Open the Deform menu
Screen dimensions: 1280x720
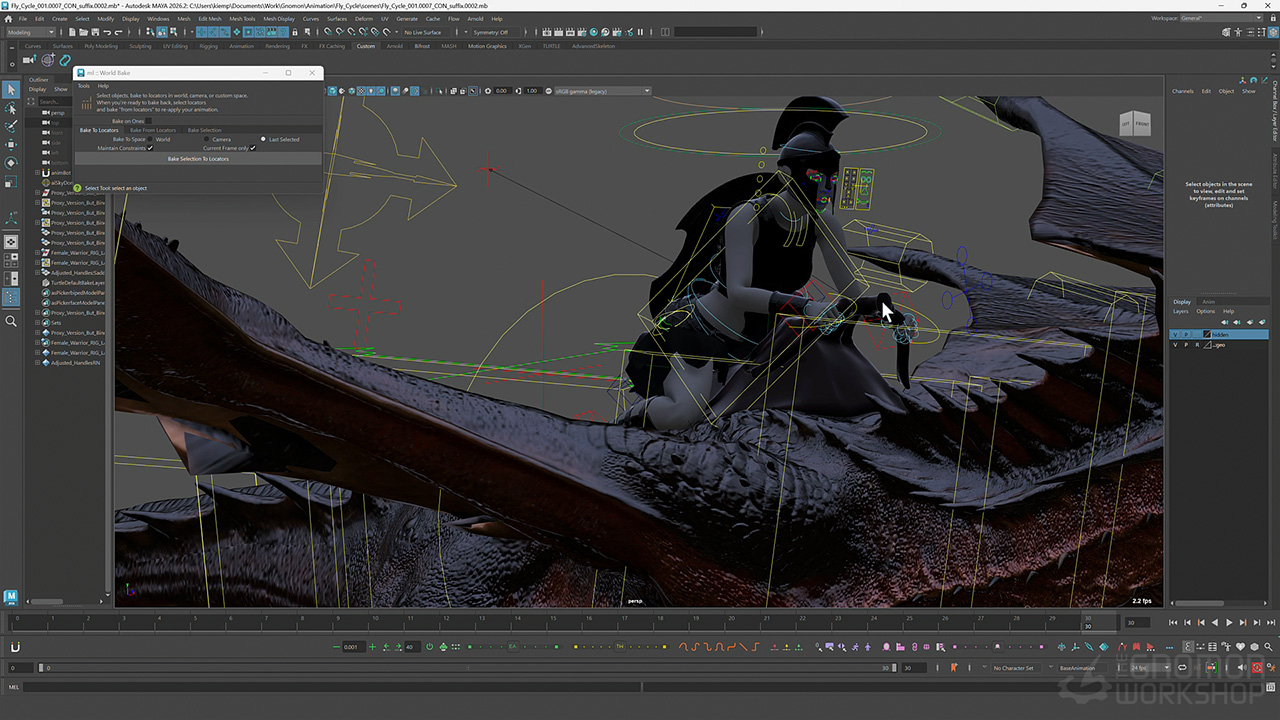pos(363,18)
